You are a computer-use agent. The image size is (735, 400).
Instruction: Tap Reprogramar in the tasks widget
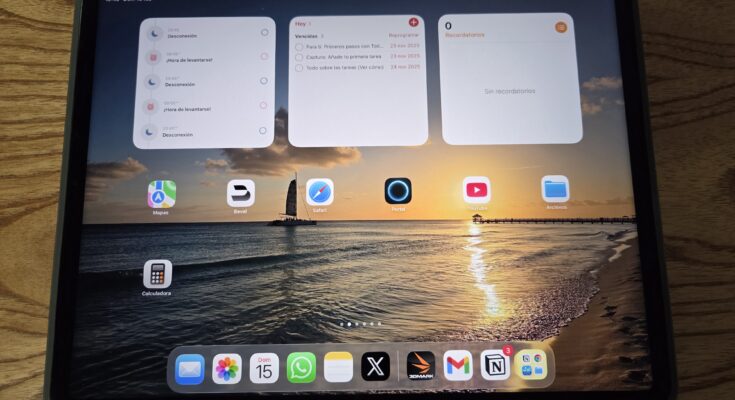403,35
